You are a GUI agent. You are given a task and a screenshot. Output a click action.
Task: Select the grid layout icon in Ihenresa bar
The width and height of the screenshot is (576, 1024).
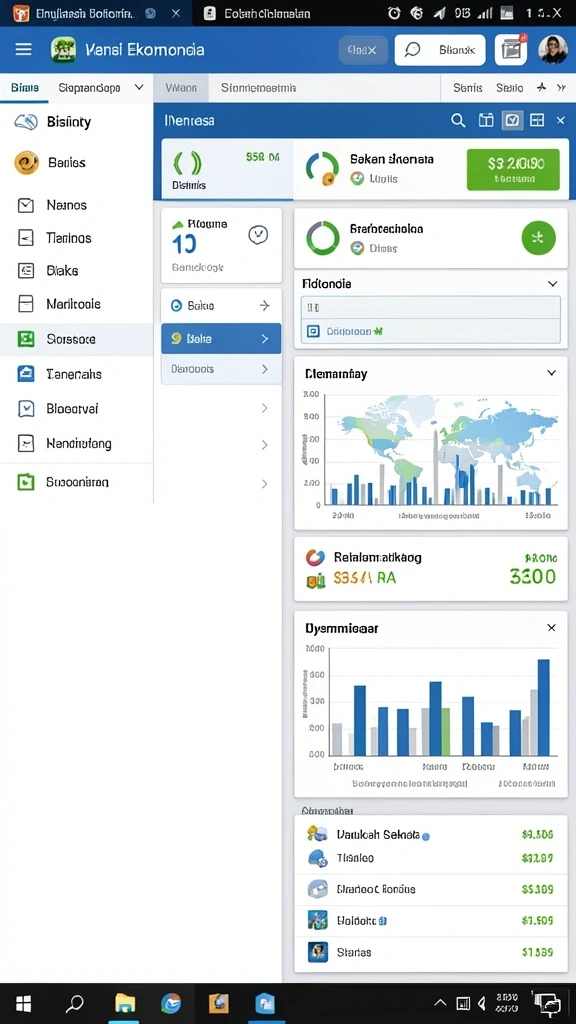point(537,120)
